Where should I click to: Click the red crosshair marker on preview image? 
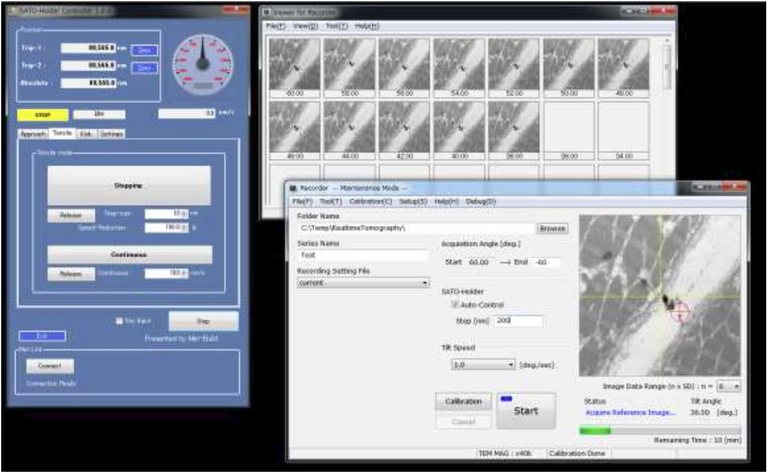coord(681,313)
